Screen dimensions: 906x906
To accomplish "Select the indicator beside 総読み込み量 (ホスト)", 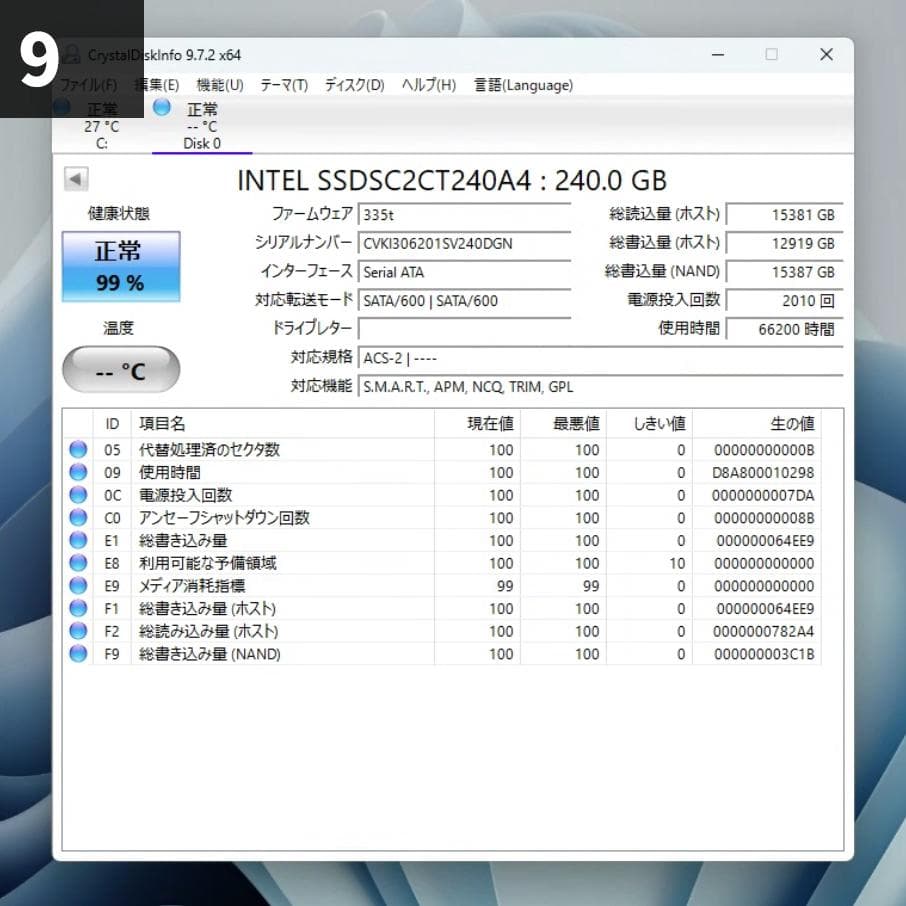I will (x=77, y=630).
